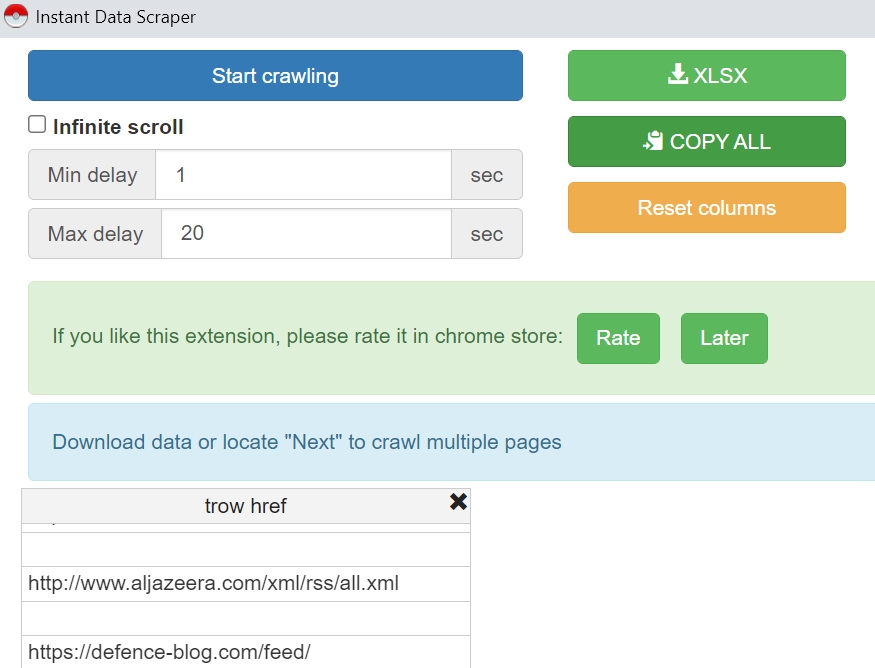Click the Infinite scroll label text
This screenshot has width=875, height=668.
pos(118,127)
